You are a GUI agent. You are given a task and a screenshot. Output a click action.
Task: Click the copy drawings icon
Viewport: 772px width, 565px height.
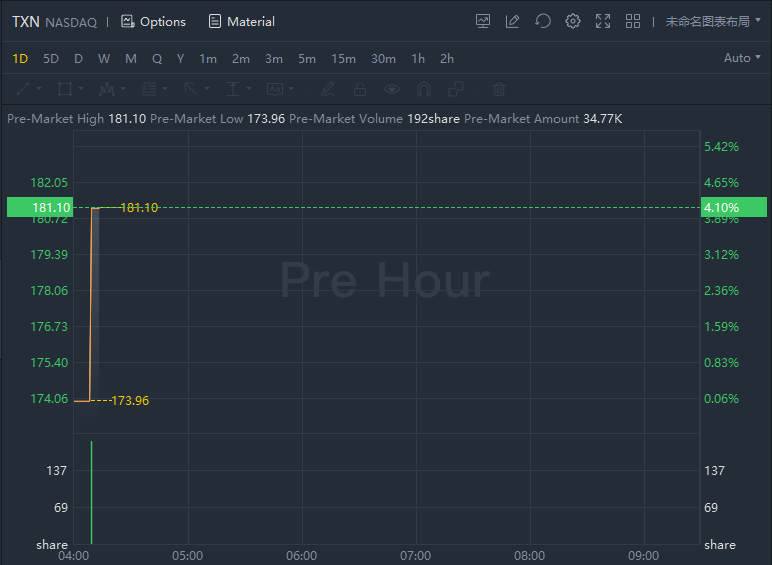[456, 89]
